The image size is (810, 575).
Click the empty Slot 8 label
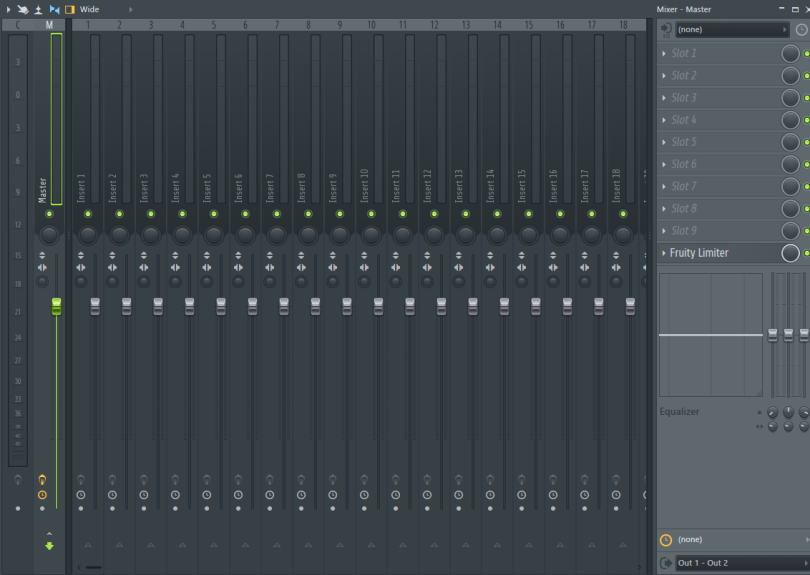point(684,209)
